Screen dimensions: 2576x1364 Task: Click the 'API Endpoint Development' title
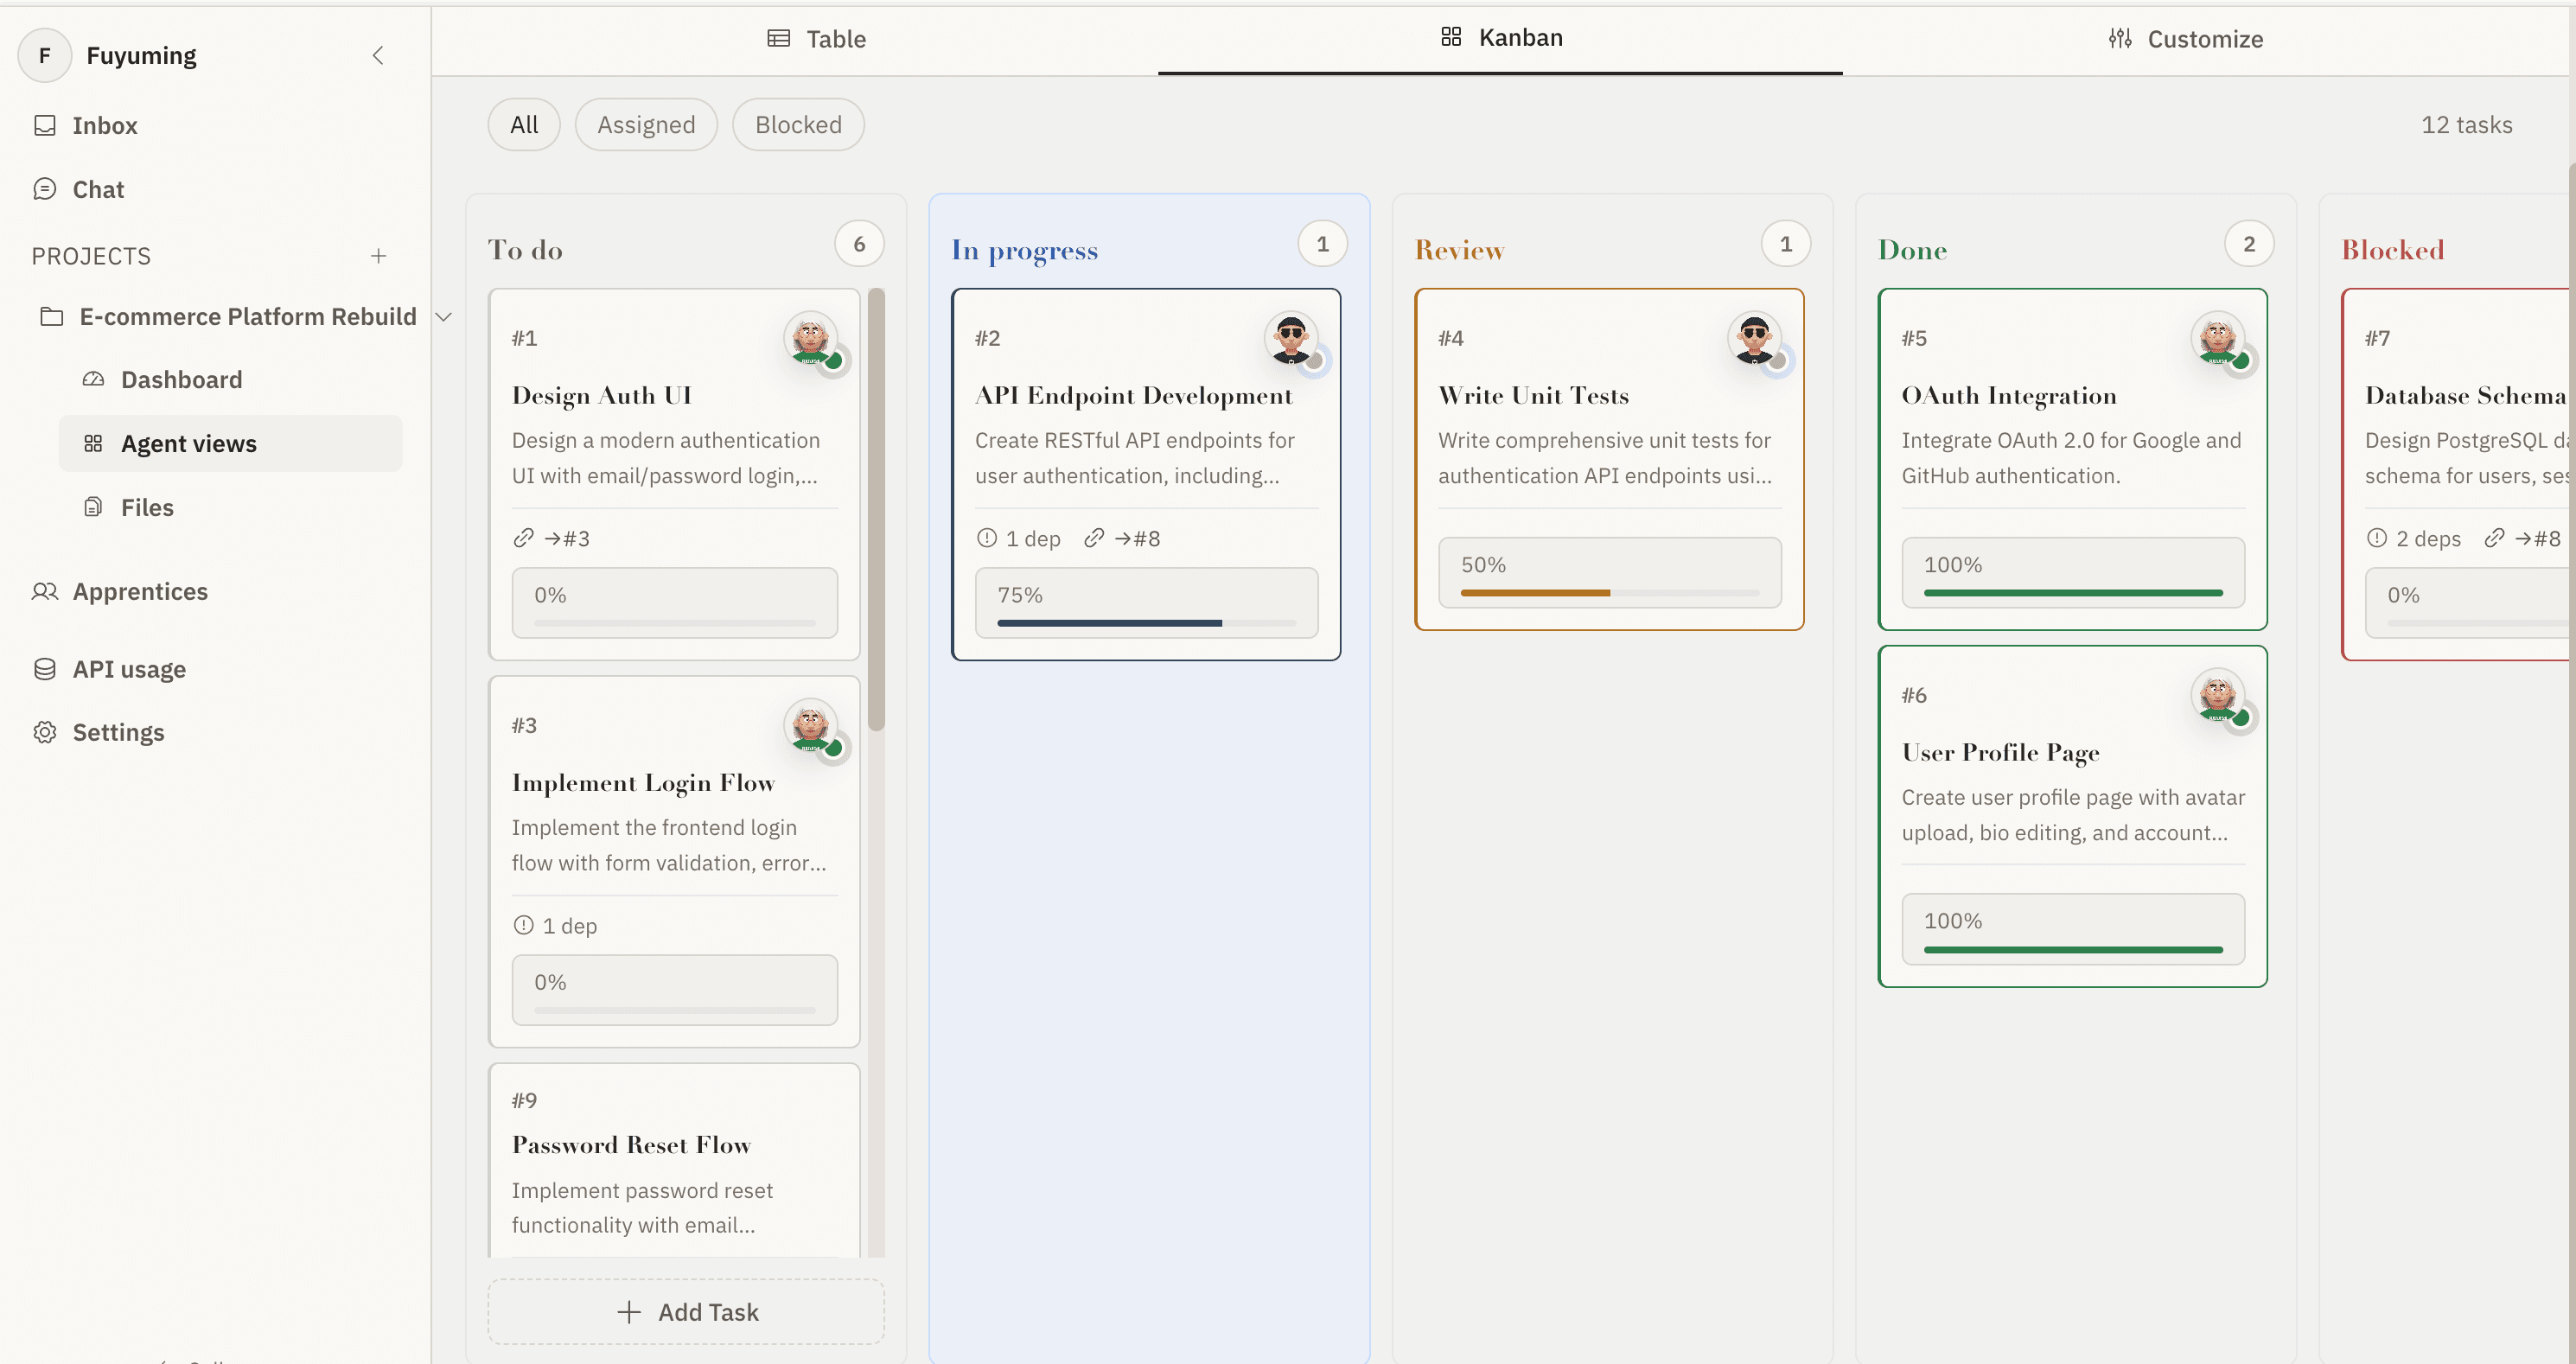coord(1133,396)
